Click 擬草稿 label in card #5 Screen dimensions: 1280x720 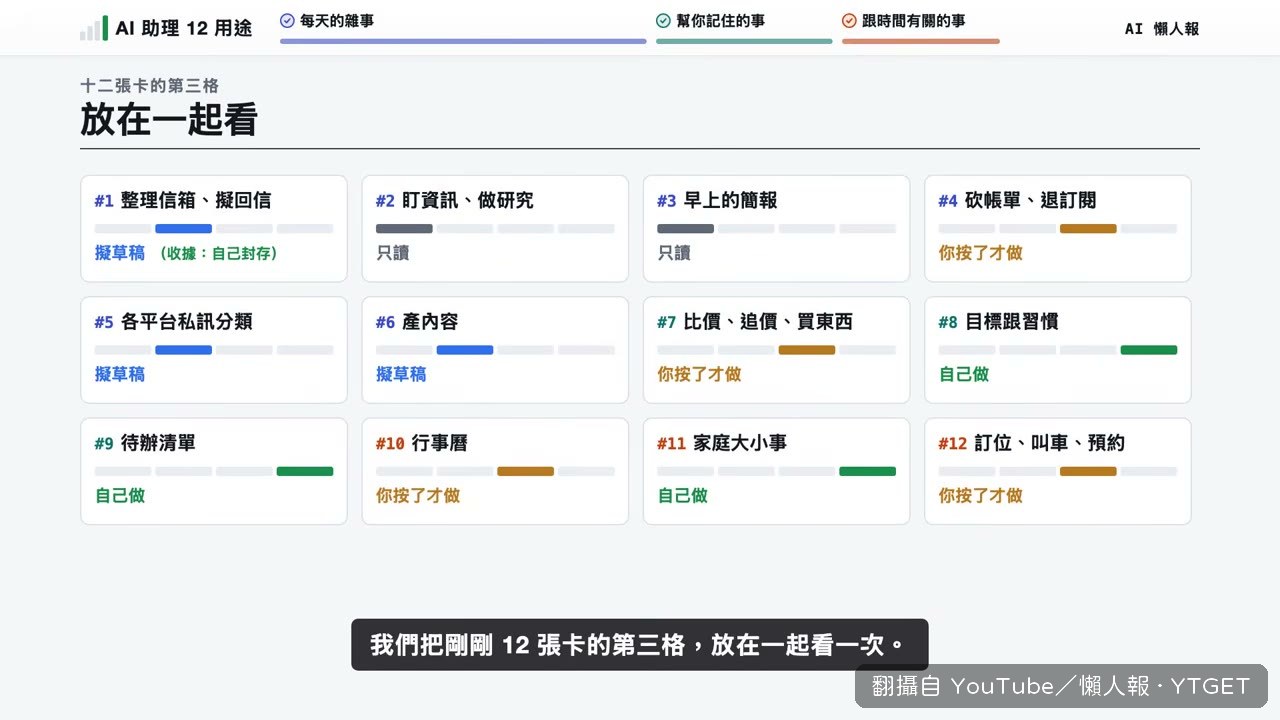coord(120,374)
